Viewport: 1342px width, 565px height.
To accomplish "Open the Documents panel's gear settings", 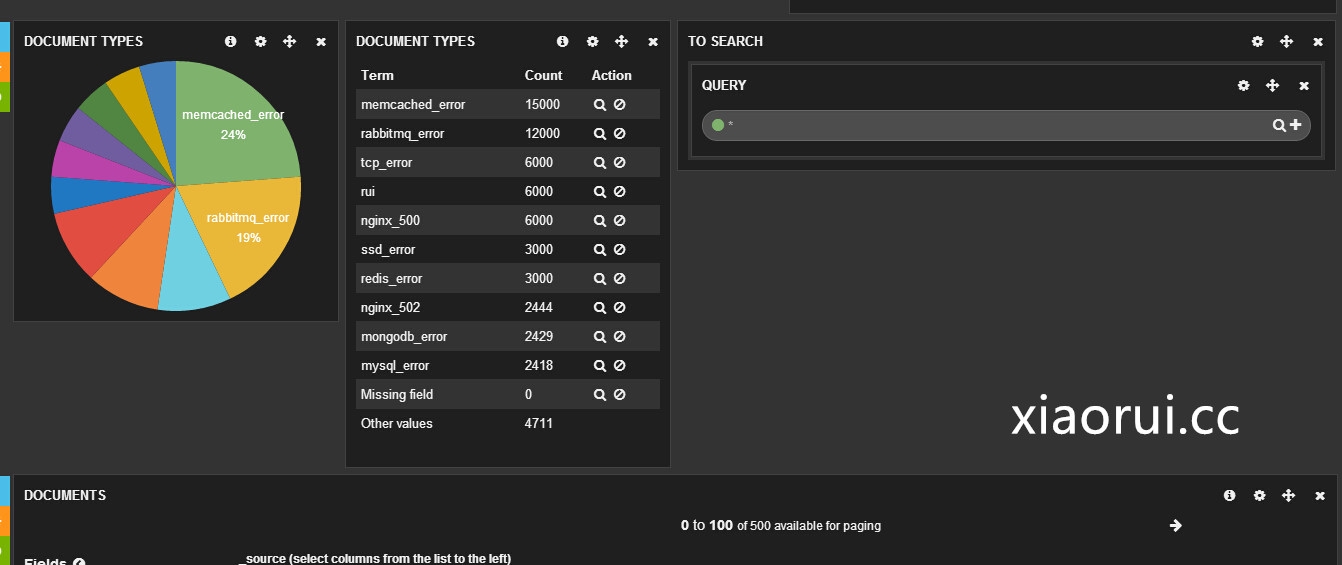I will (1259, 496).
